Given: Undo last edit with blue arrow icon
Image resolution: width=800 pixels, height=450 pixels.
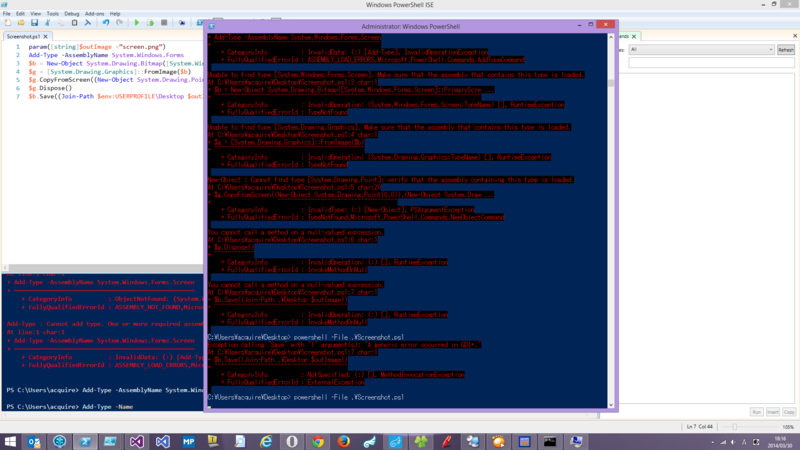Looking at the screenshot, I should click(106, 22).
